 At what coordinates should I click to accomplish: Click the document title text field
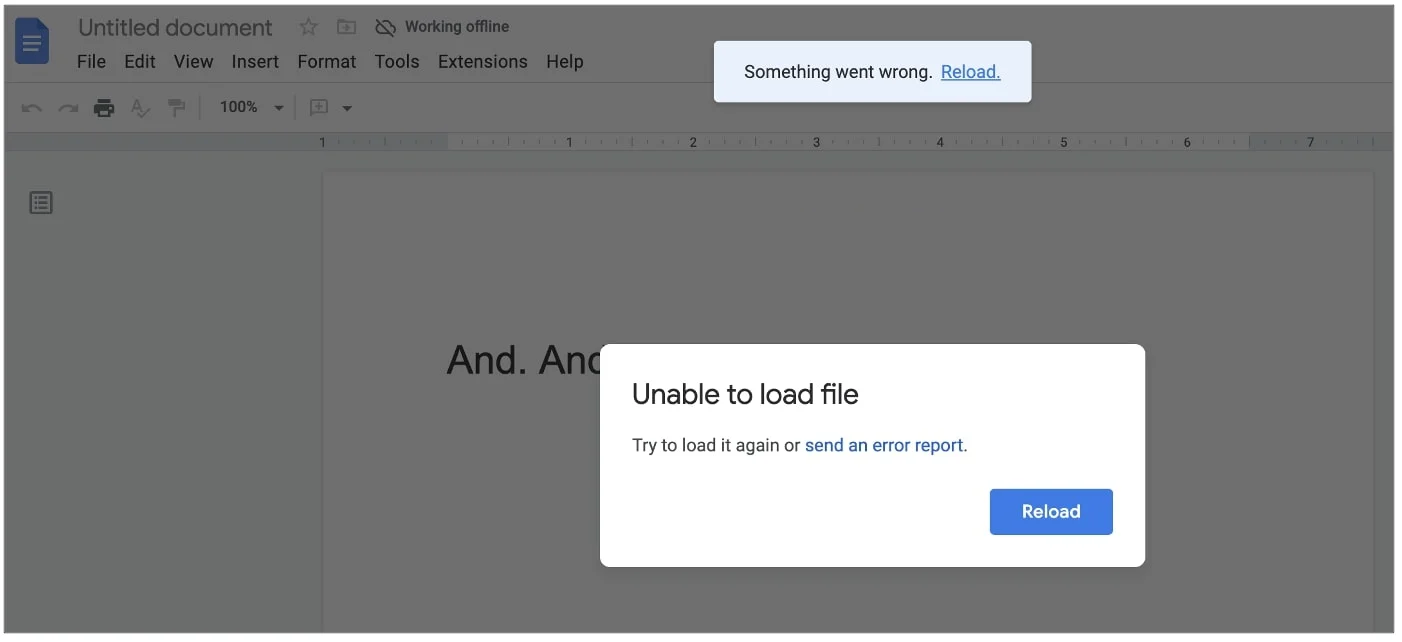click(175, 27)
